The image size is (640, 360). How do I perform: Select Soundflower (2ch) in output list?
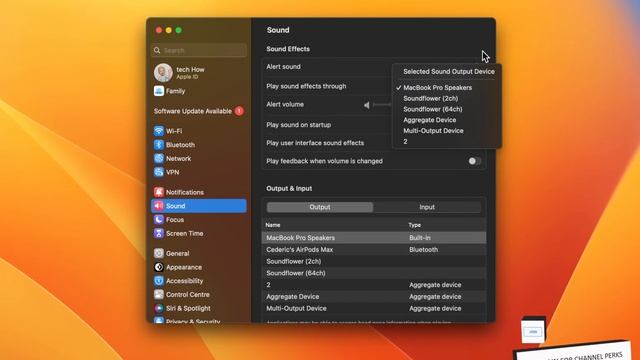374,261
